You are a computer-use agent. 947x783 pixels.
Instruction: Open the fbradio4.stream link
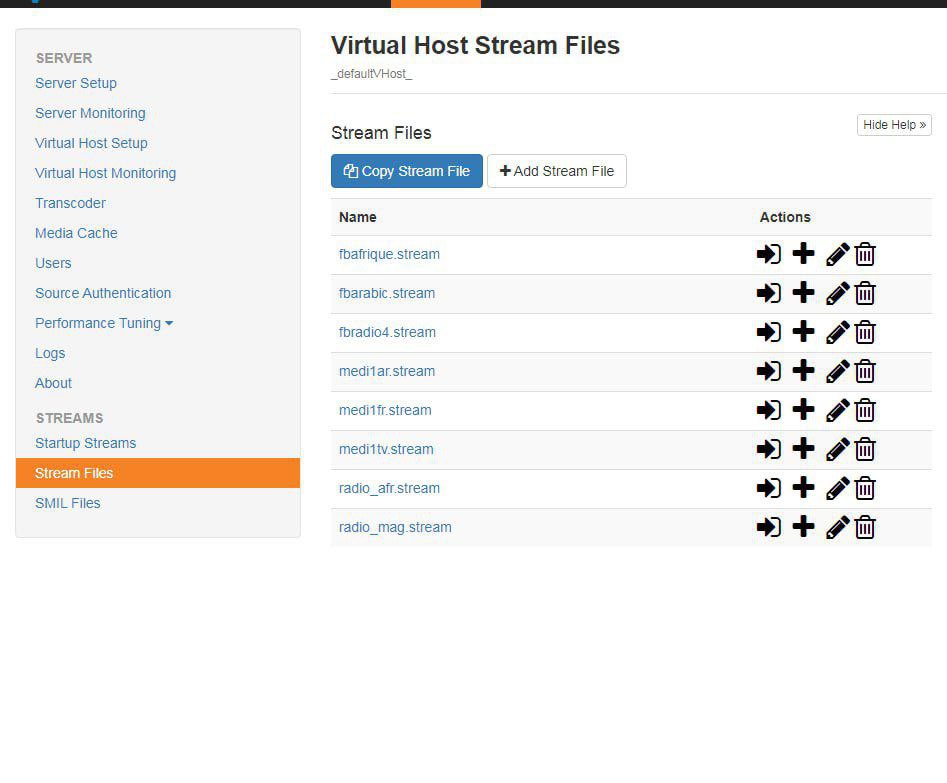pyautogui.click(x=387, y=332)
